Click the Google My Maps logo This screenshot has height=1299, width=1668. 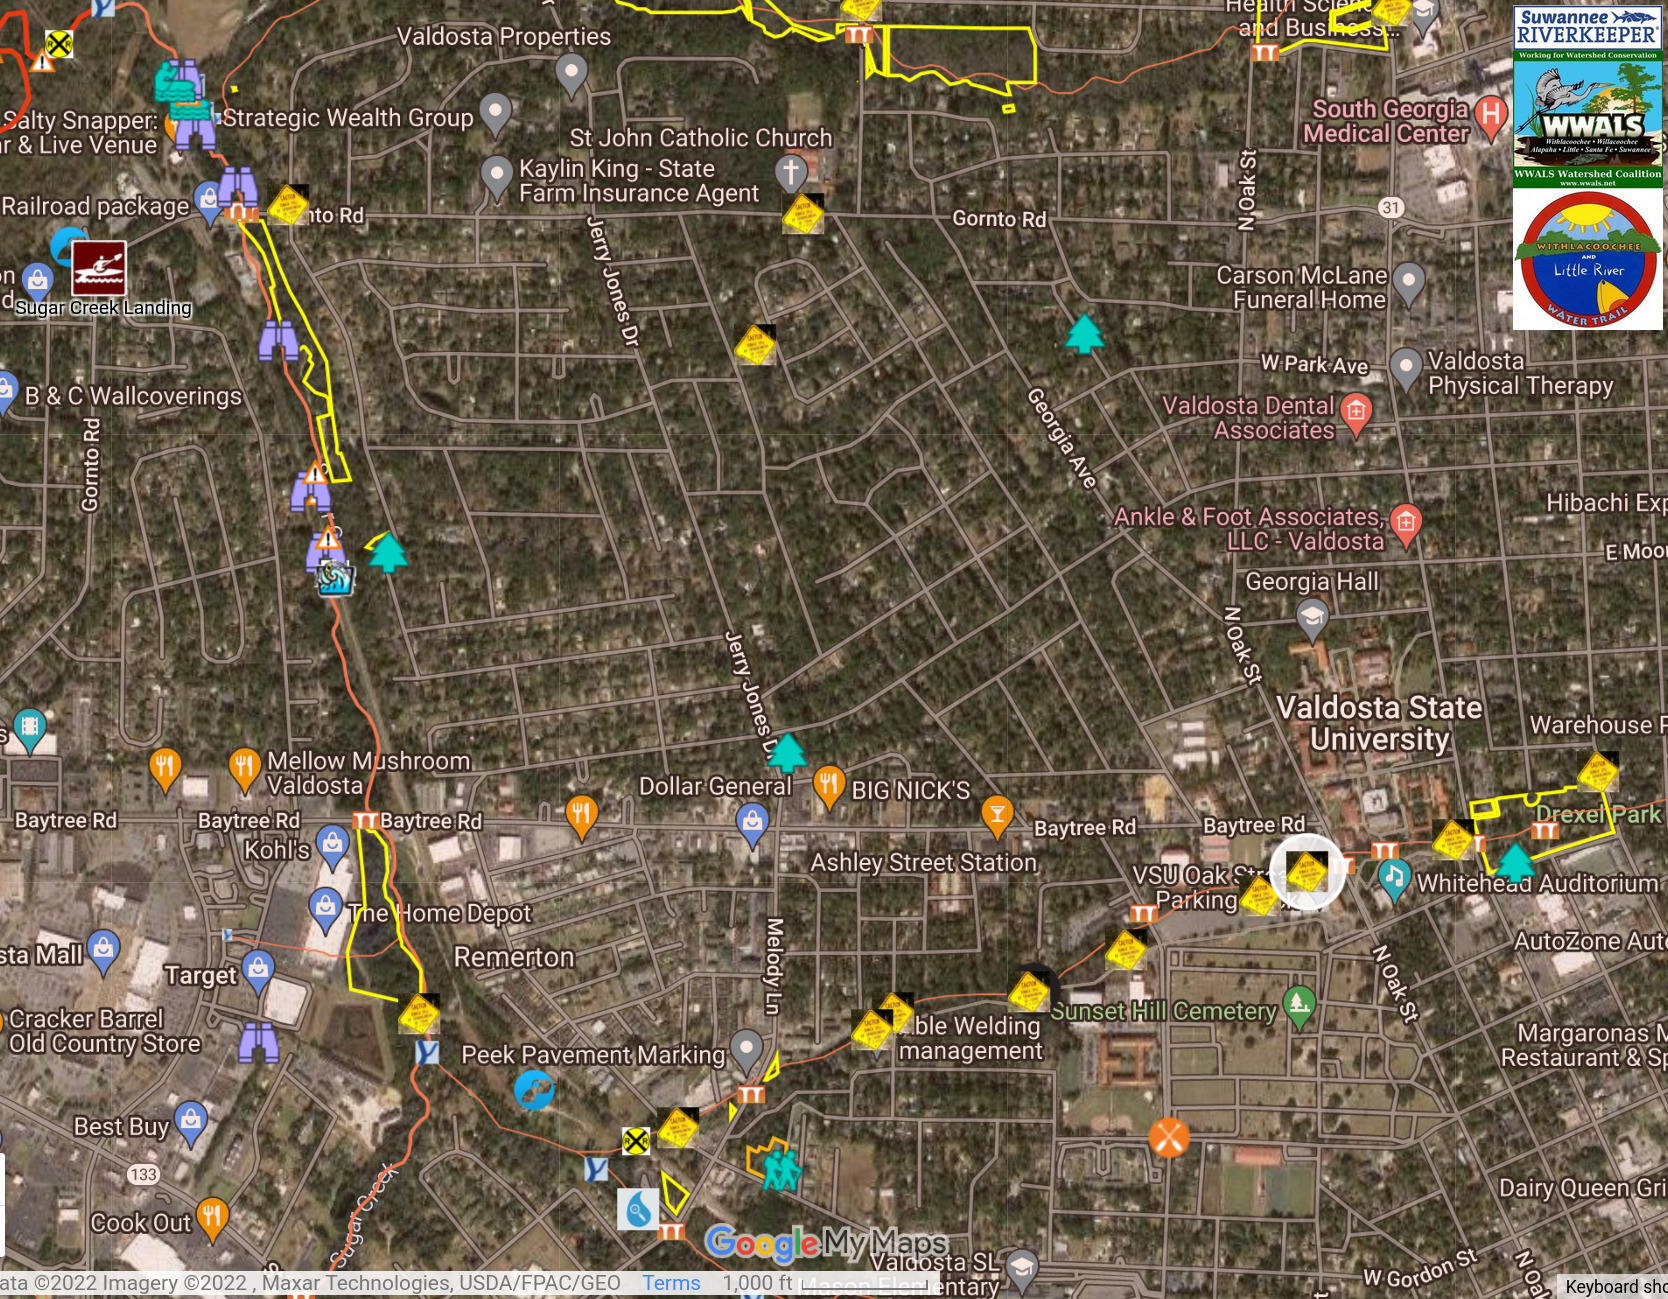[826, 1244]
